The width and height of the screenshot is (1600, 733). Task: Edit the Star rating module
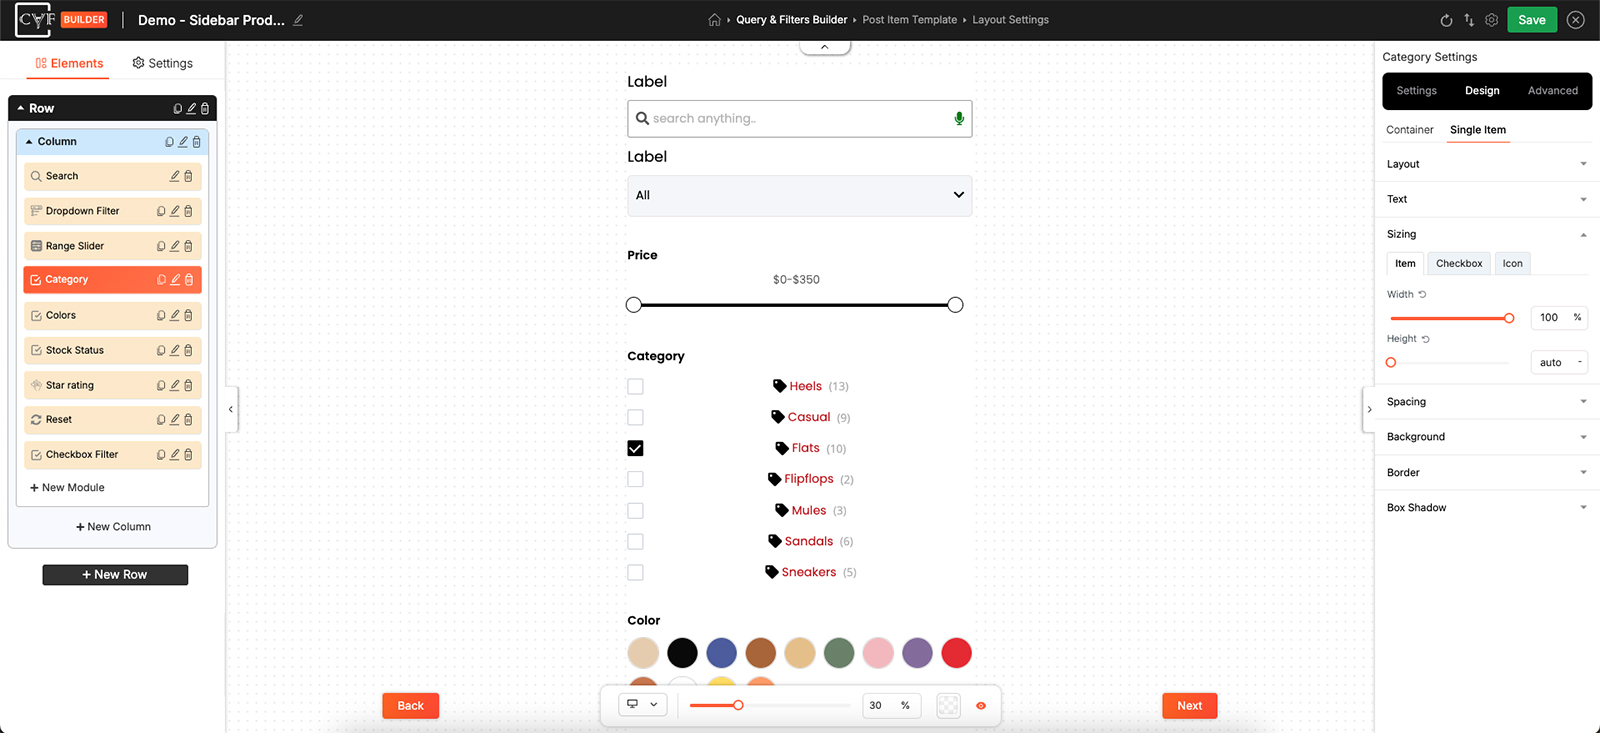click(x=175, y=385)
